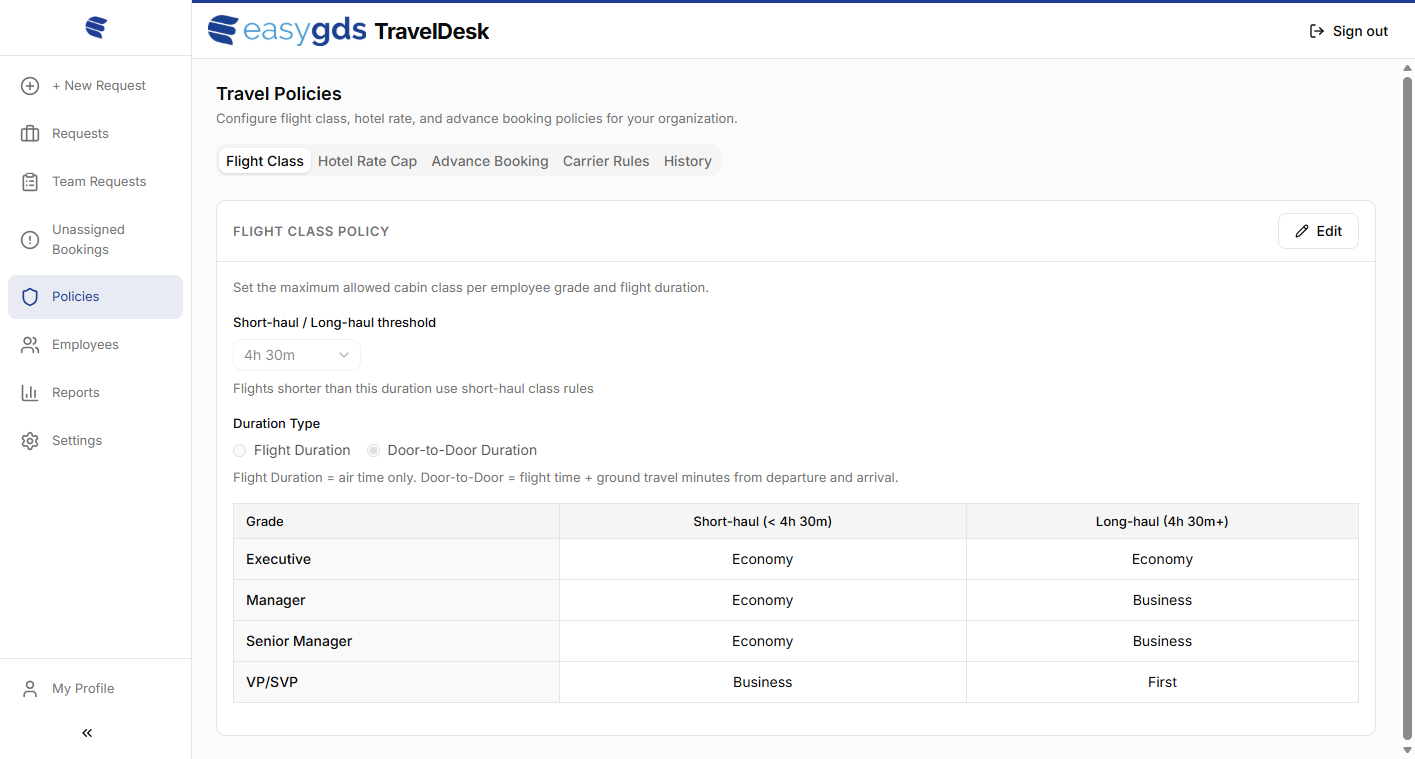
Task: Open Settings via the gear icon
Action: click(30, 441)
